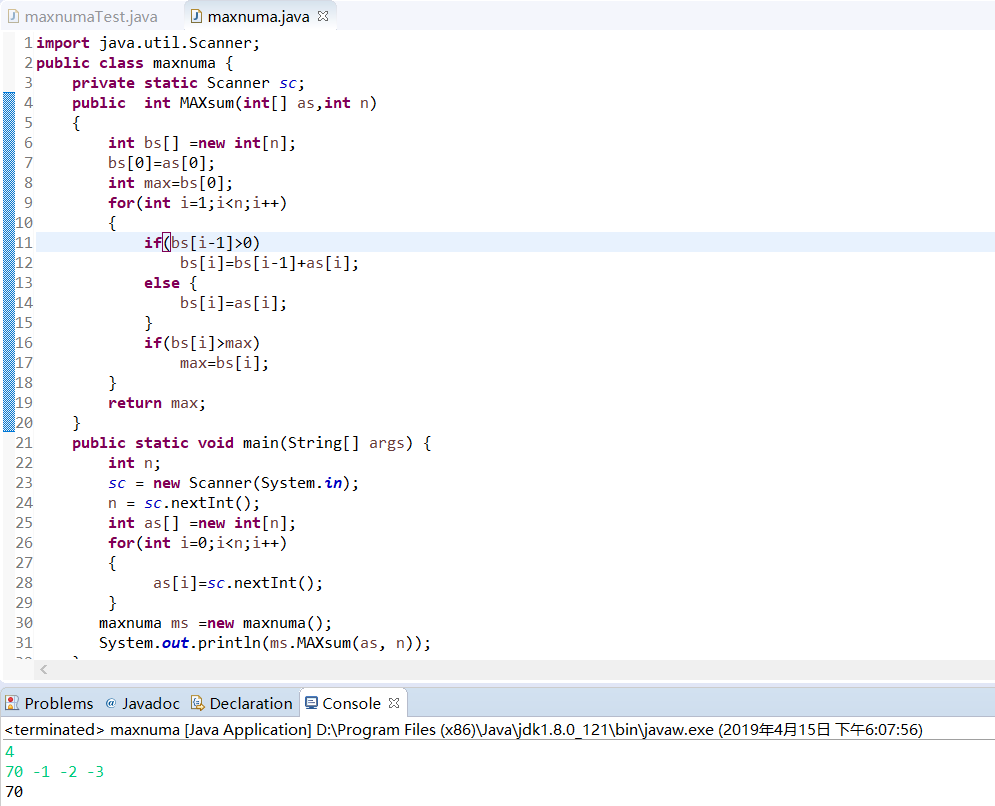
Task: Click the maxnuma.java file icon
Action: click(x=196, y=17)
